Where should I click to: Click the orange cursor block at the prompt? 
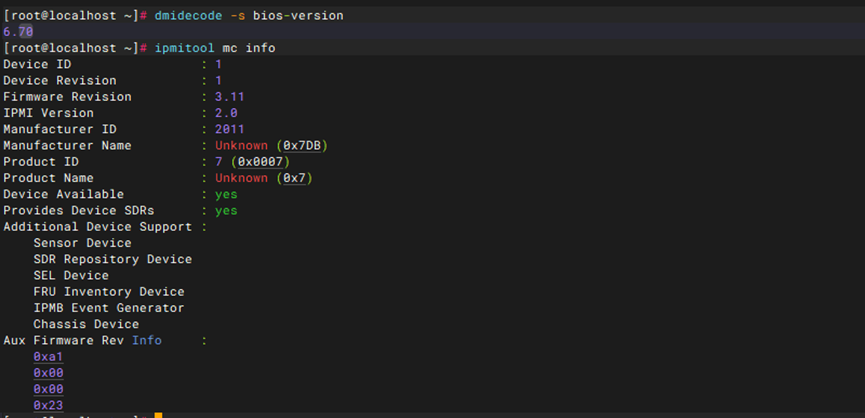[x=158, y=415]
